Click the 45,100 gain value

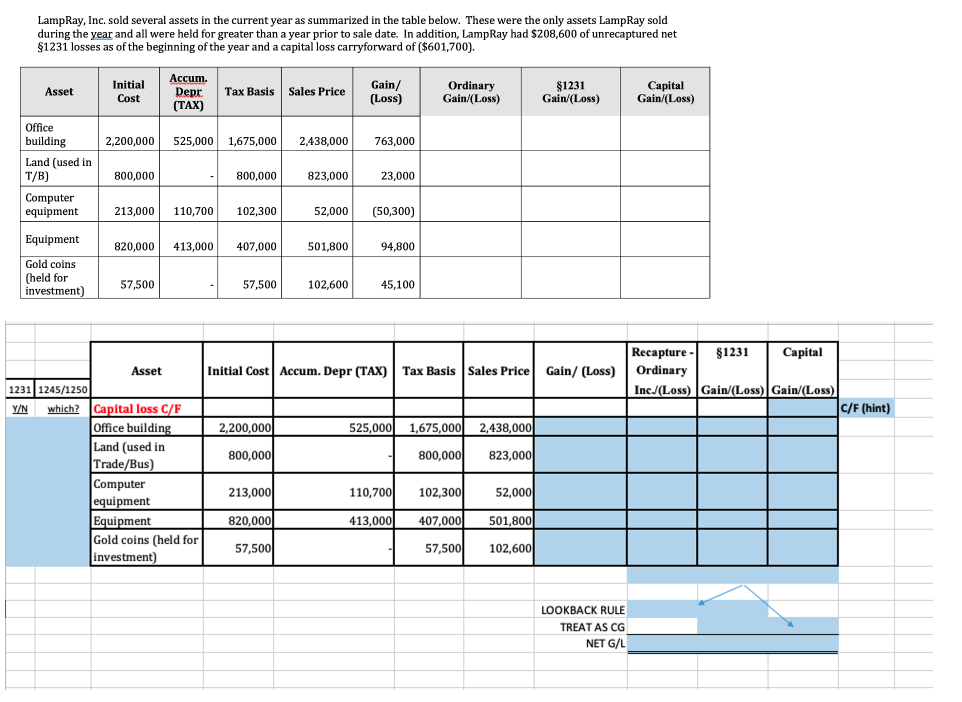pos(398,285)
